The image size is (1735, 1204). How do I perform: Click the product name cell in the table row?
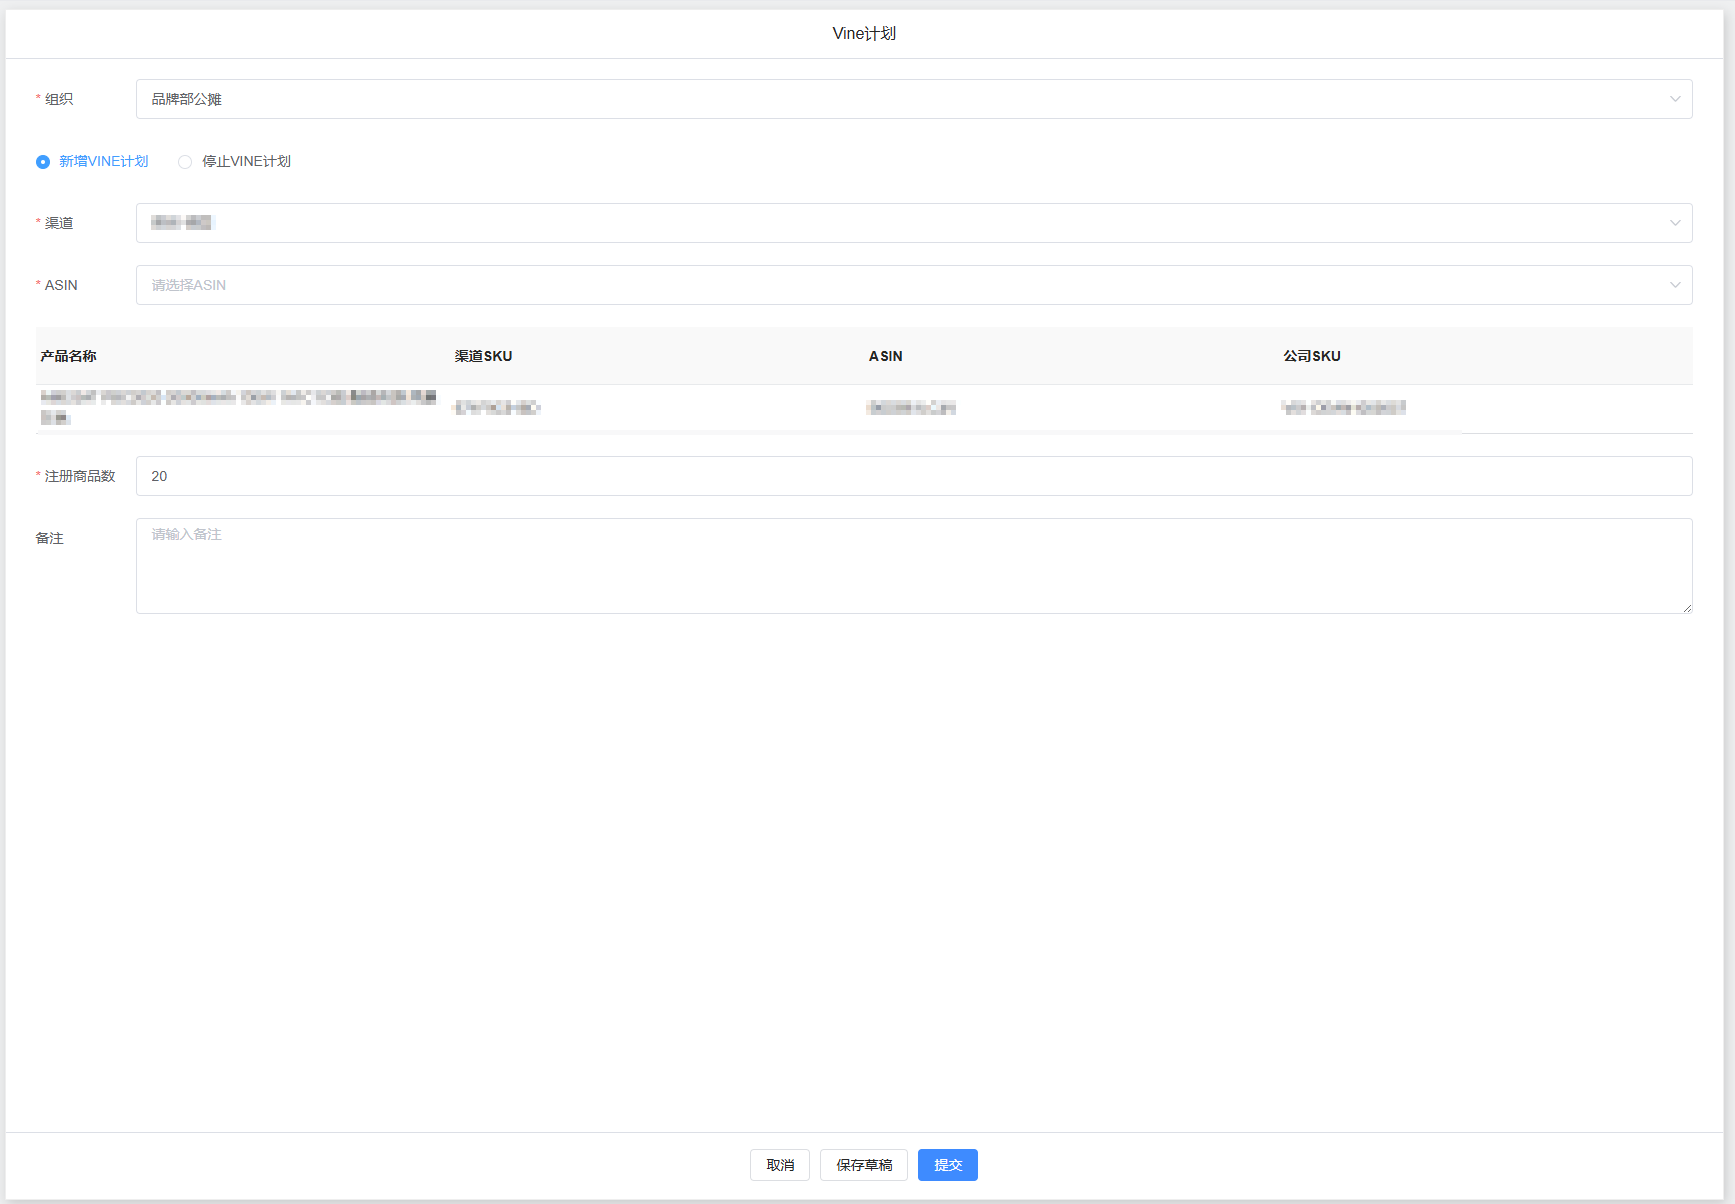coord(238,407)
